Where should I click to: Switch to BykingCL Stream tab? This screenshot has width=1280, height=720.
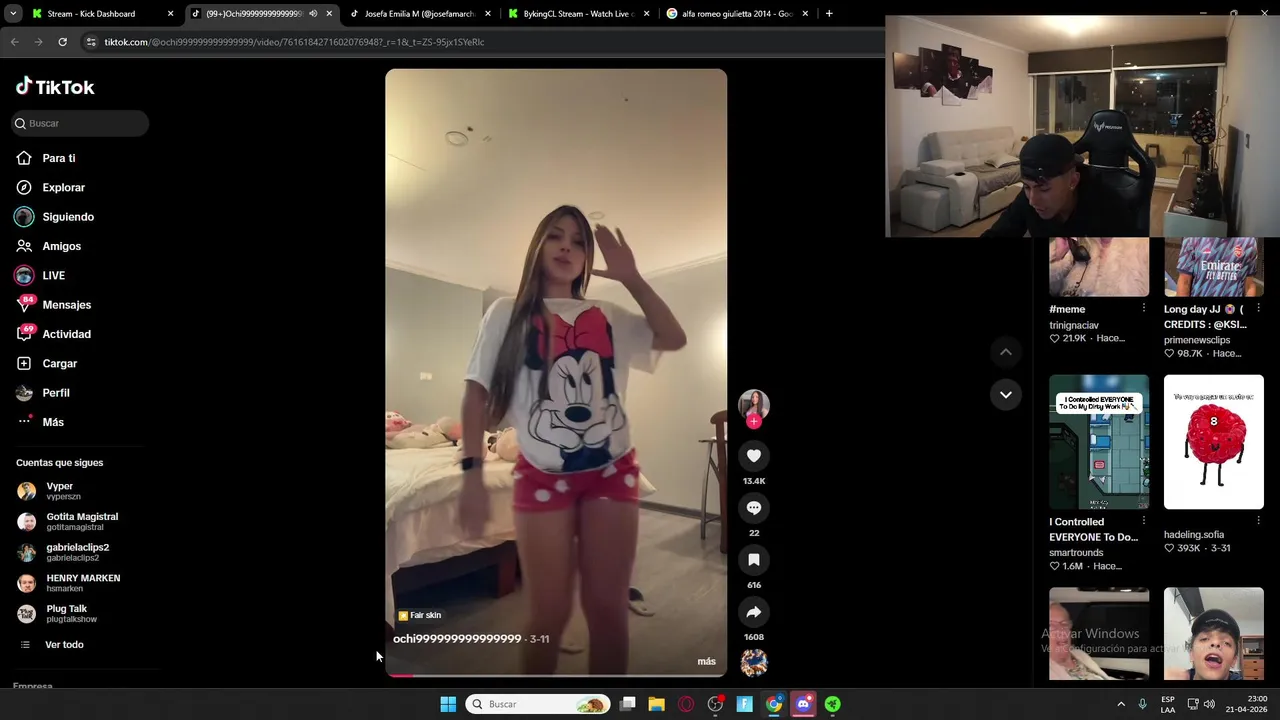578,14
